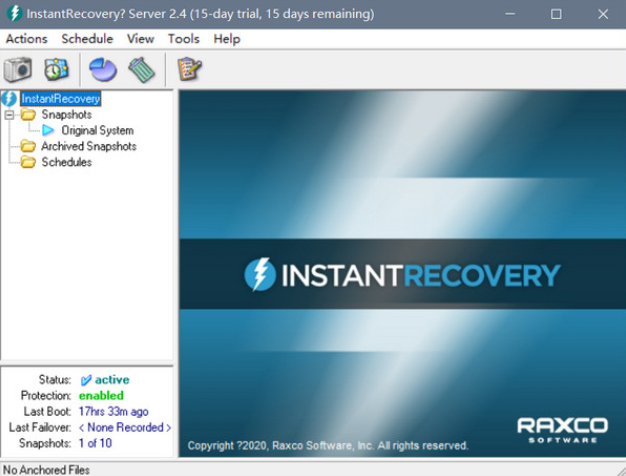Image resolution: width=626 pixels, height=476 pixels.
Task: Click the '1 of 10' snapshots link
Action: (x=95, y=443)
